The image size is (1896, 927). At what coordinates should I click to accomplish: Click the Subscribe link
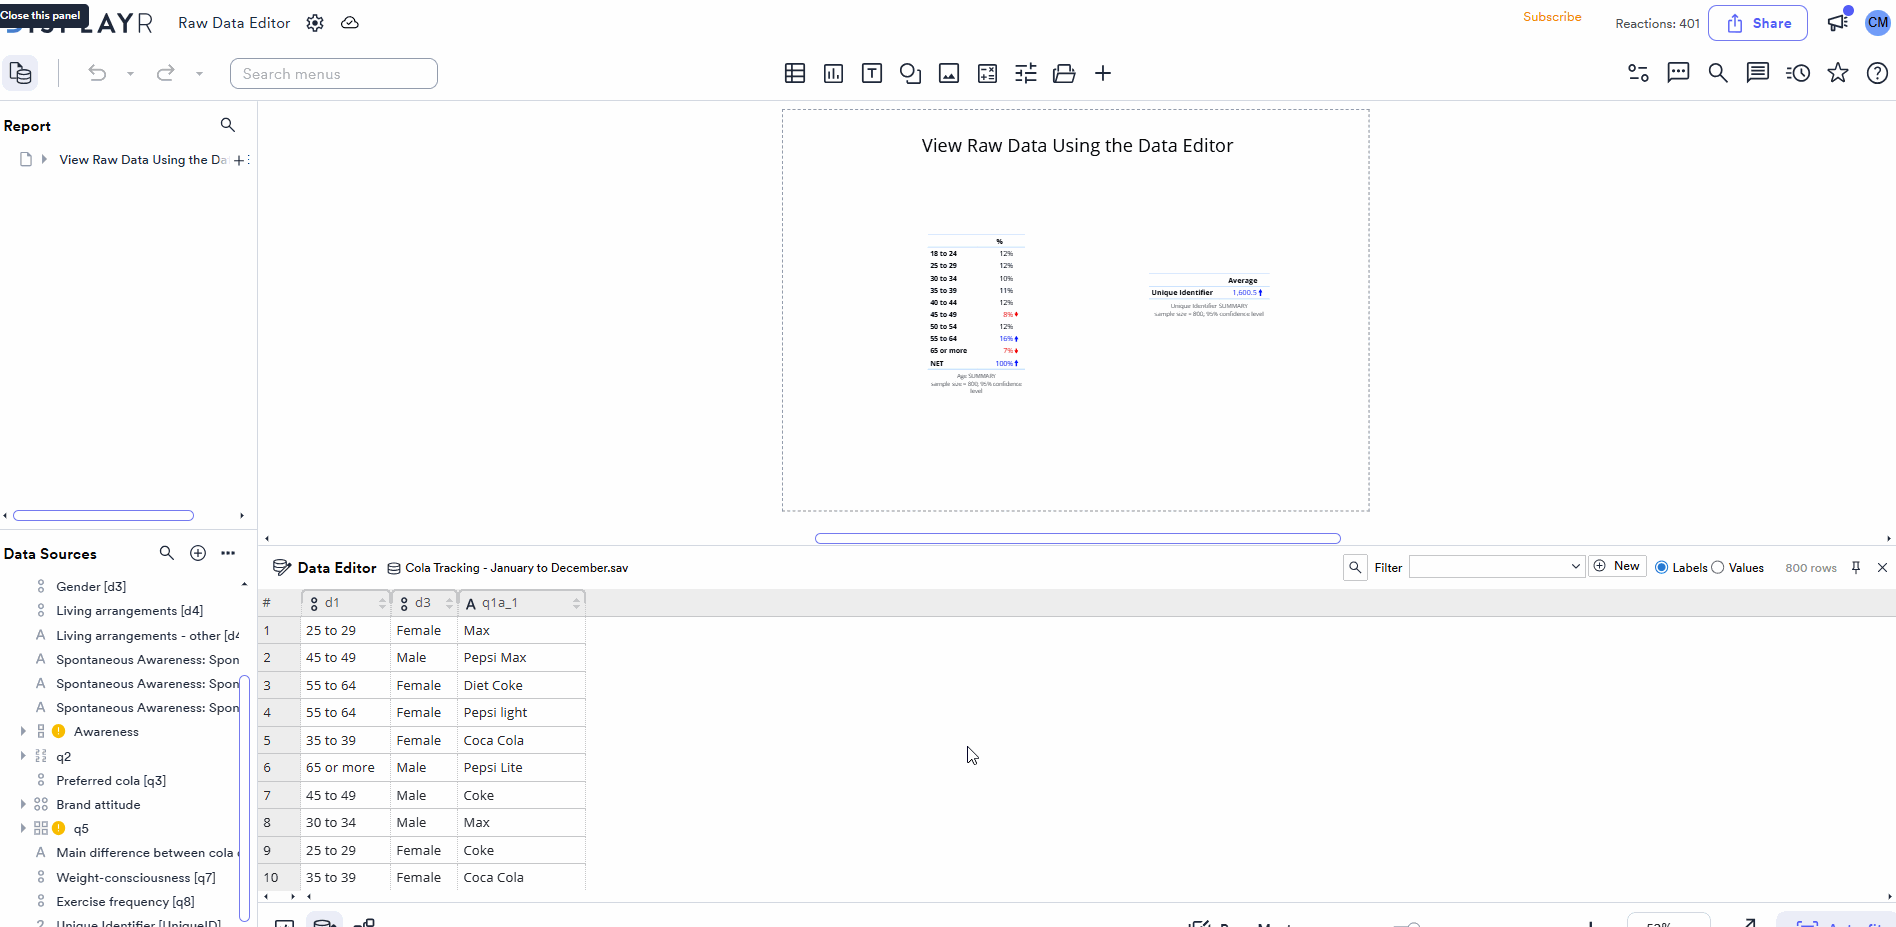(1551, 17)
